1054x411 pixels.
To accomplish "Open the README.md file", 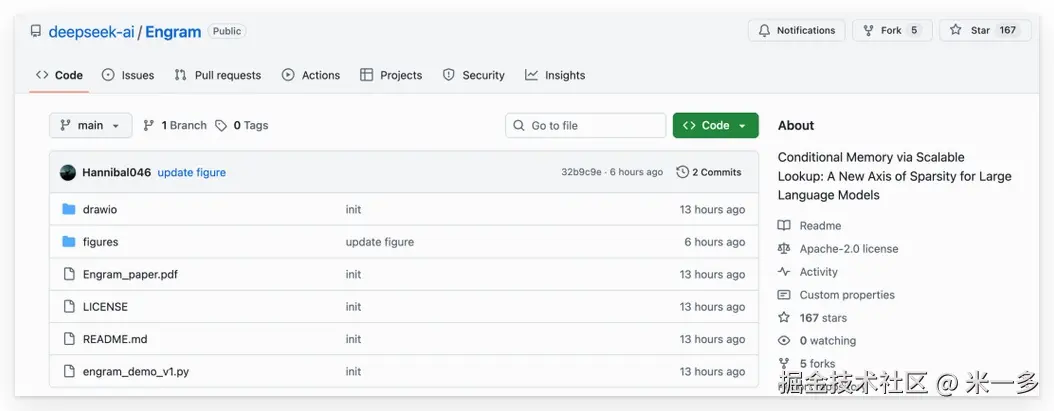I will tap(115, 339).
